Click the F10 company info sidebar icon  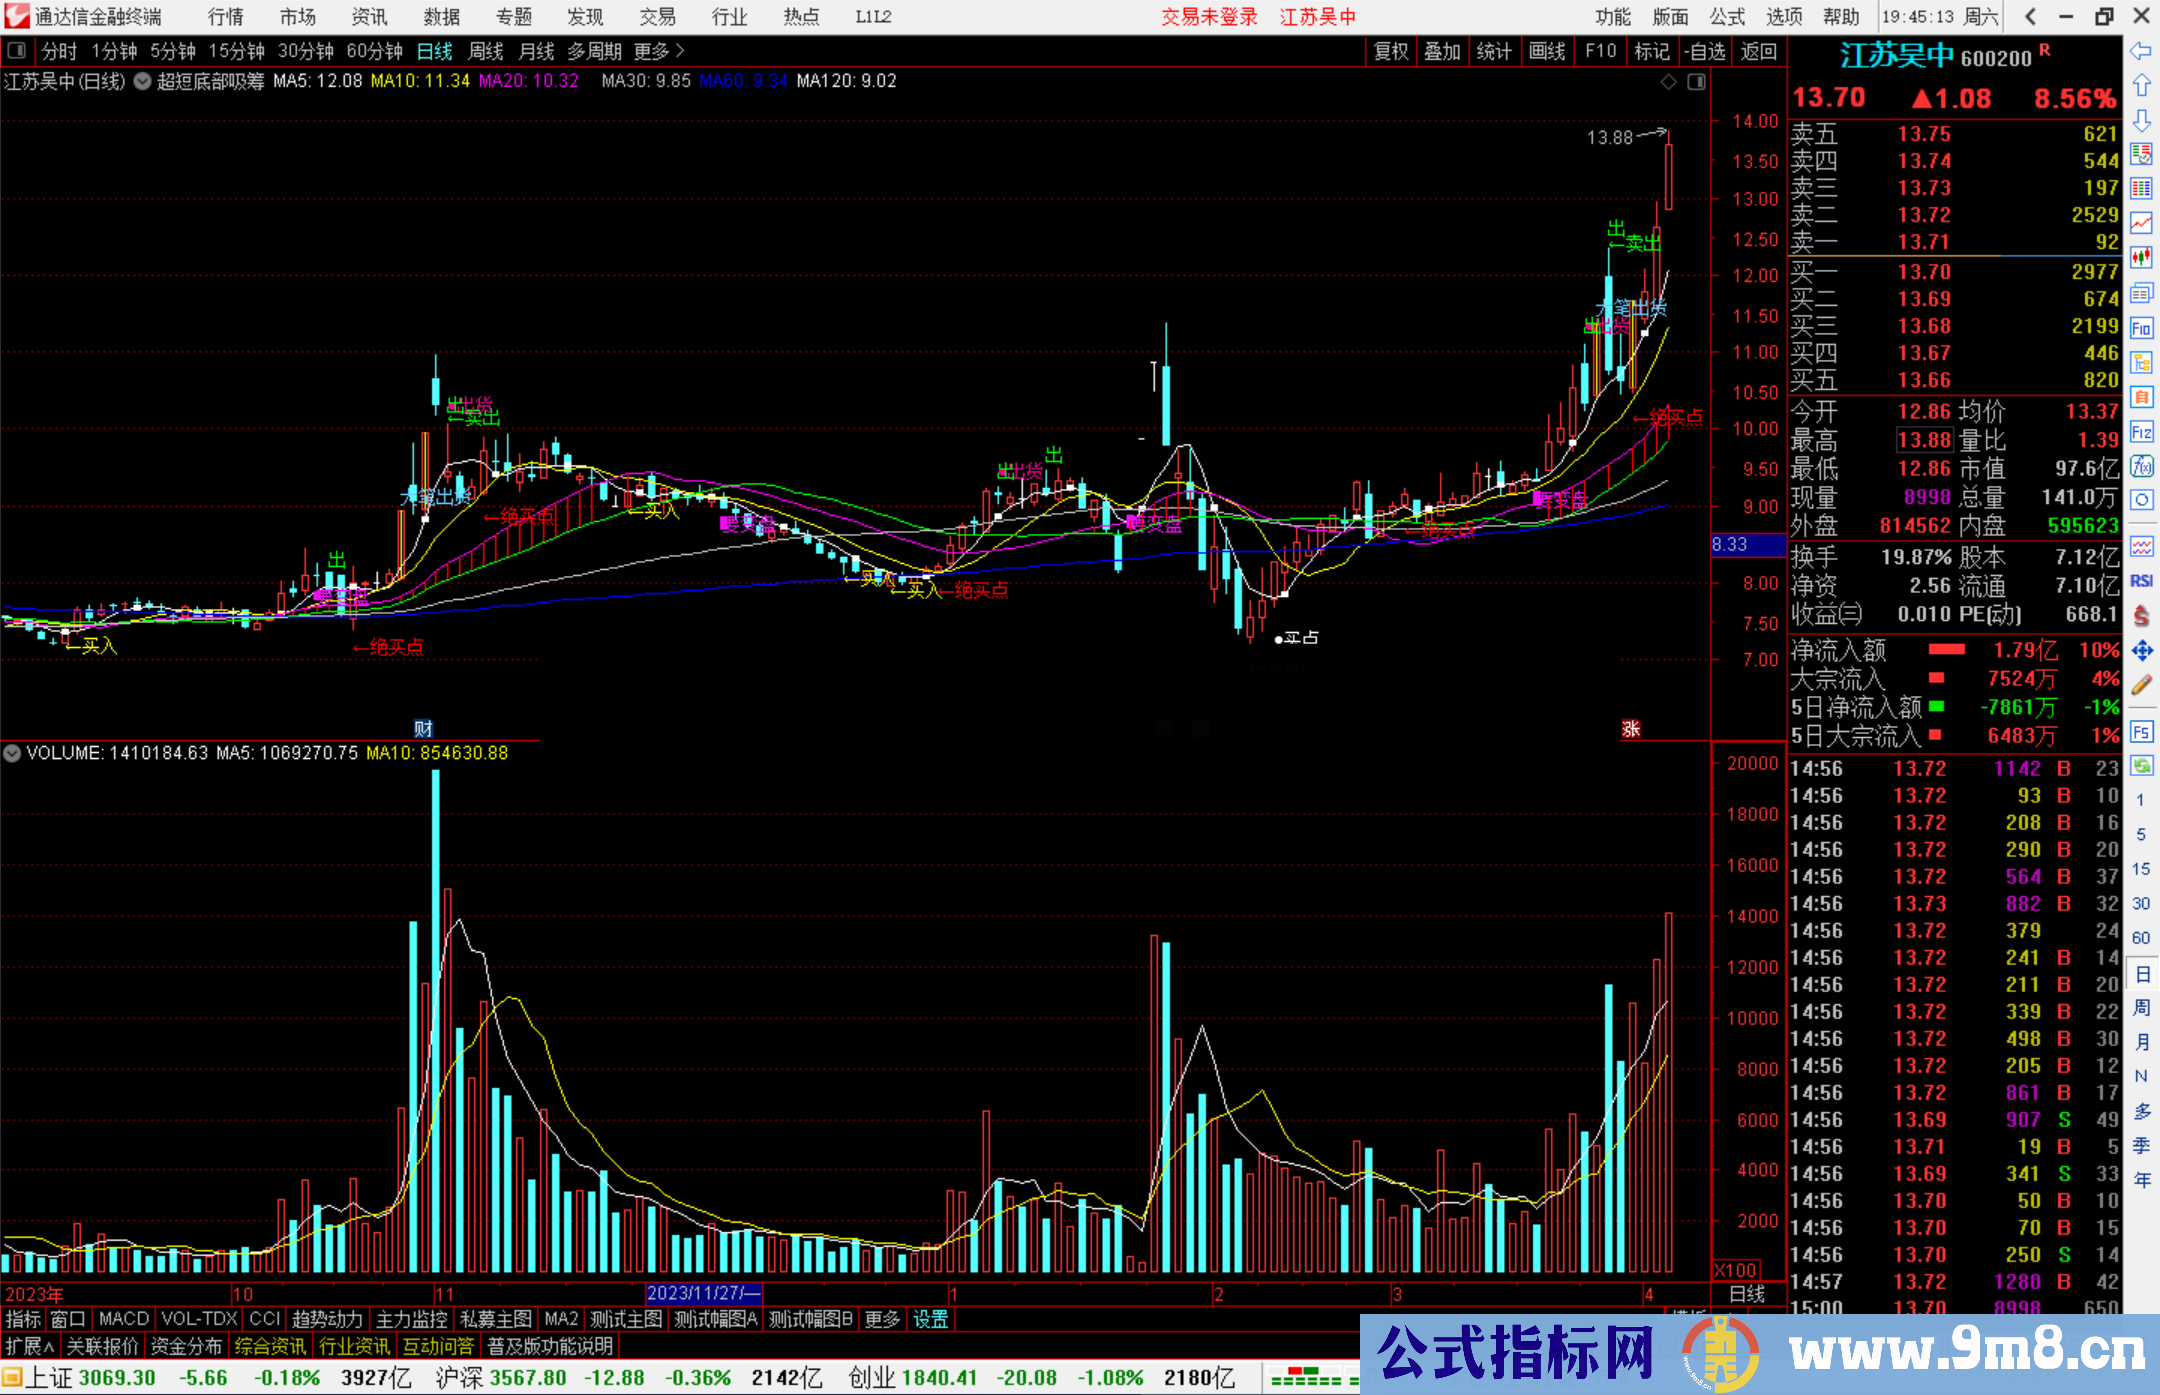[2141, 328]
